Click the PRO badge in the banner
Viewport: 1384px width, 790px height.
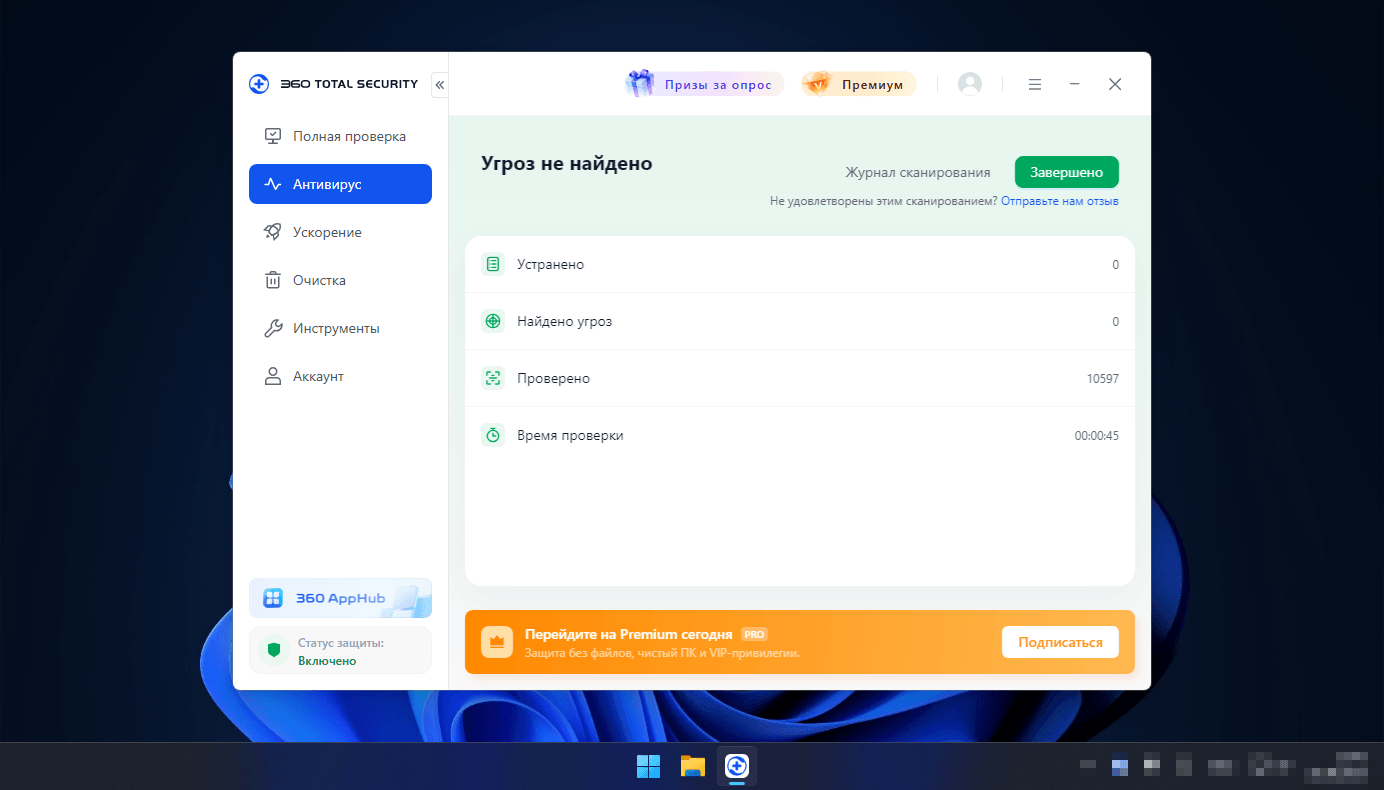pos(754,634)
